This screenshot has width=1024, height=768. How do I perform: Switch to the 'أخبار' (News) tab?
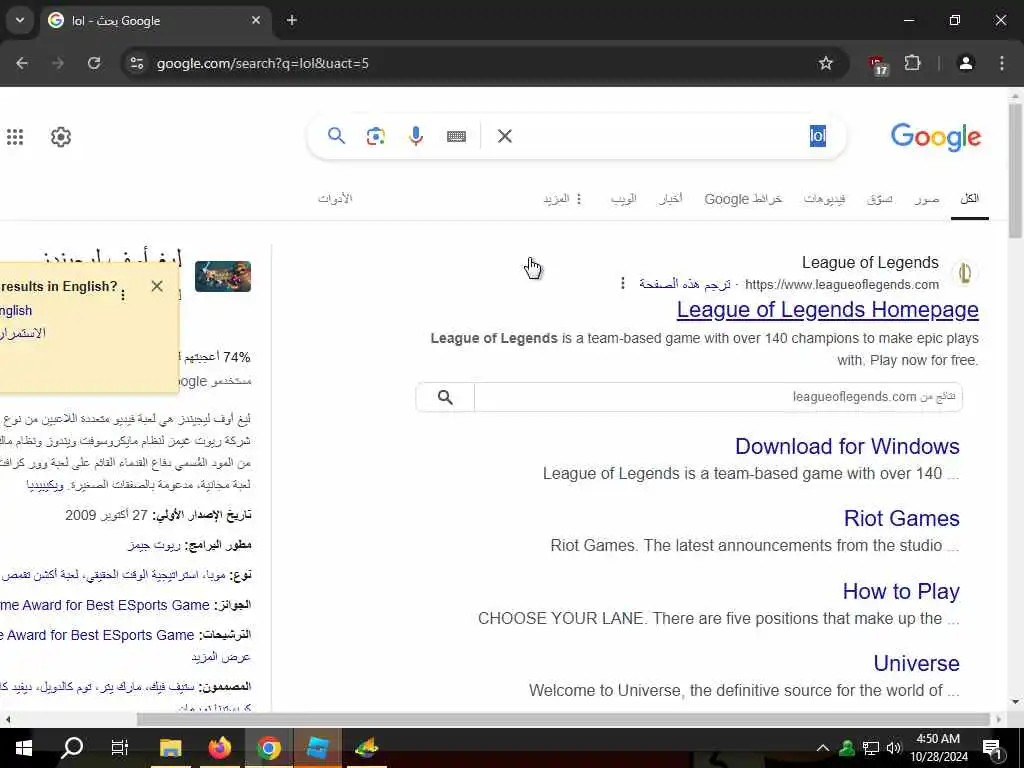point(670,199)
